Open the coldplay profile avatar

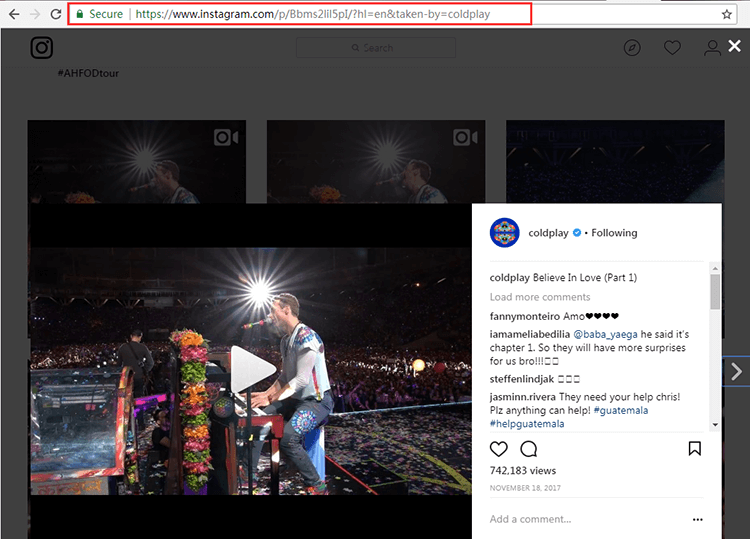pos(505,233)
